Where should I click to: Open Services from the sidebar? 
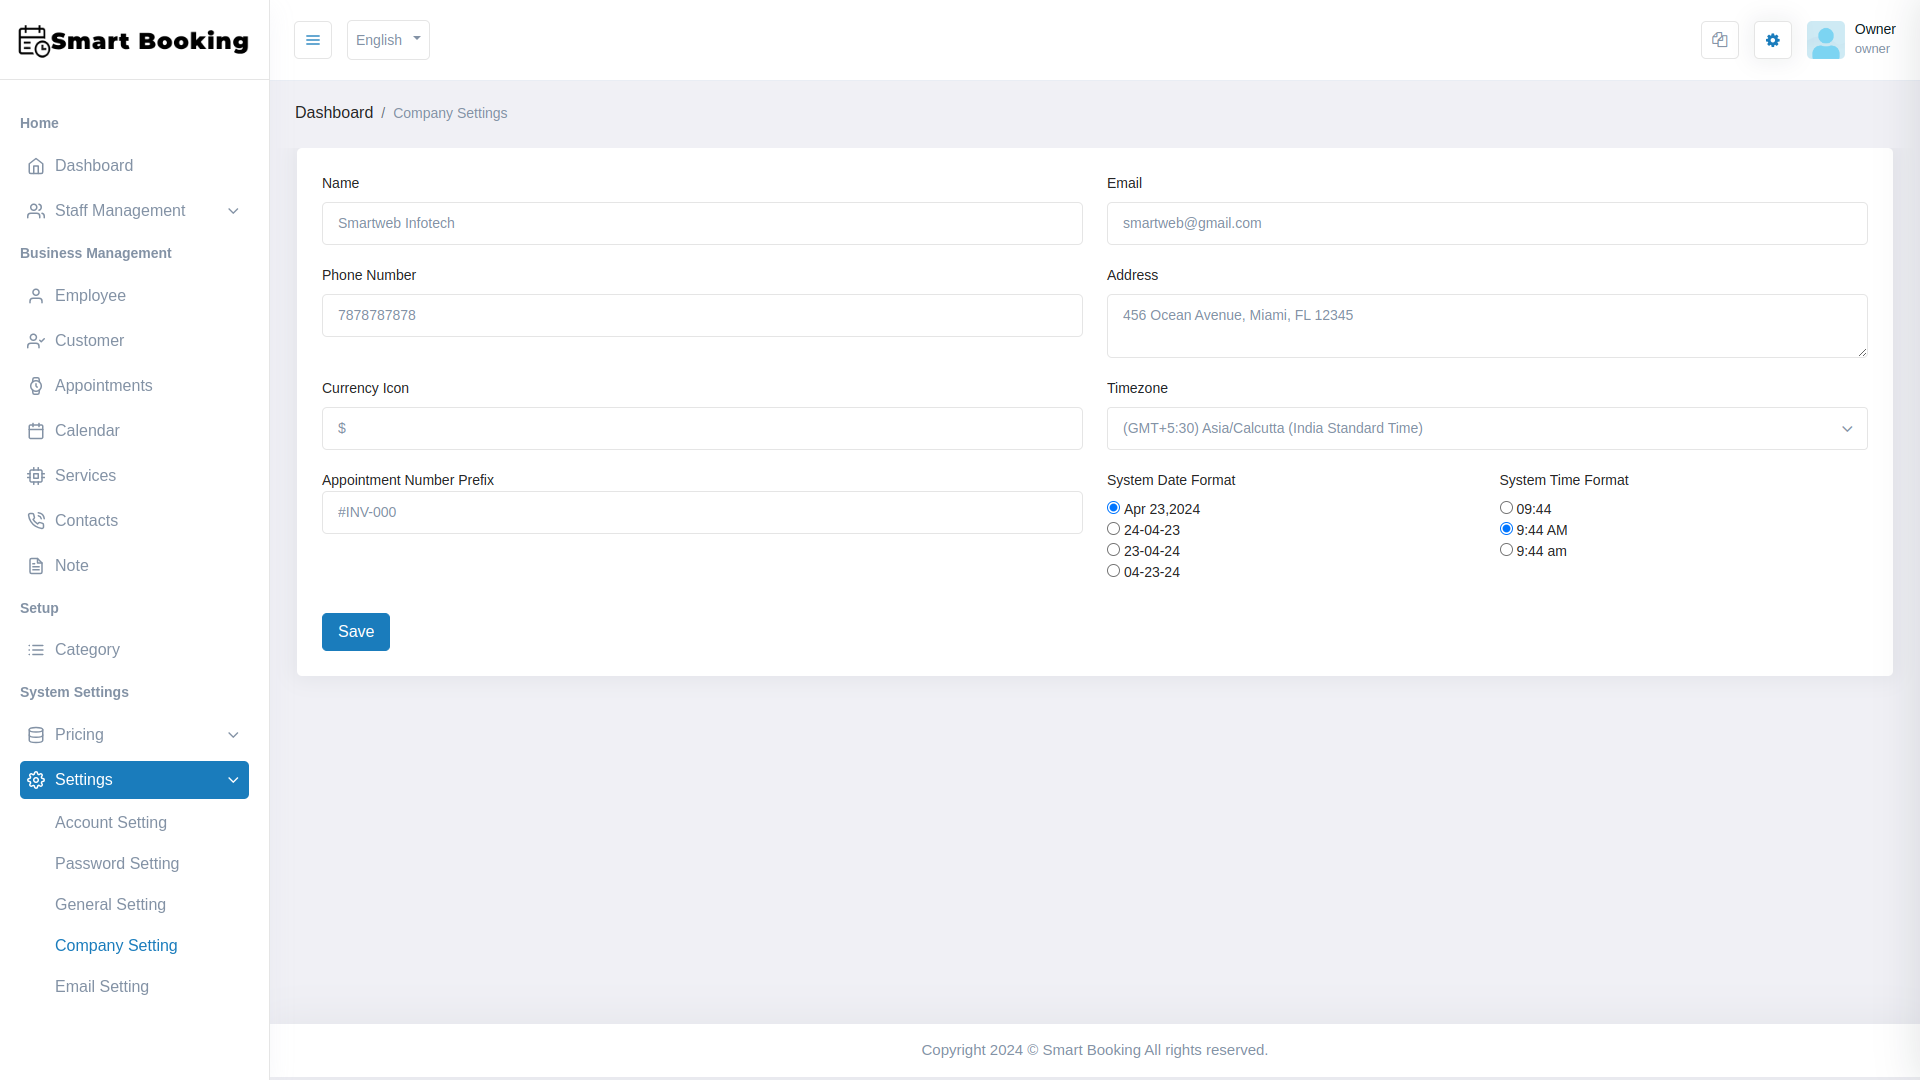[x=86, y=475]
